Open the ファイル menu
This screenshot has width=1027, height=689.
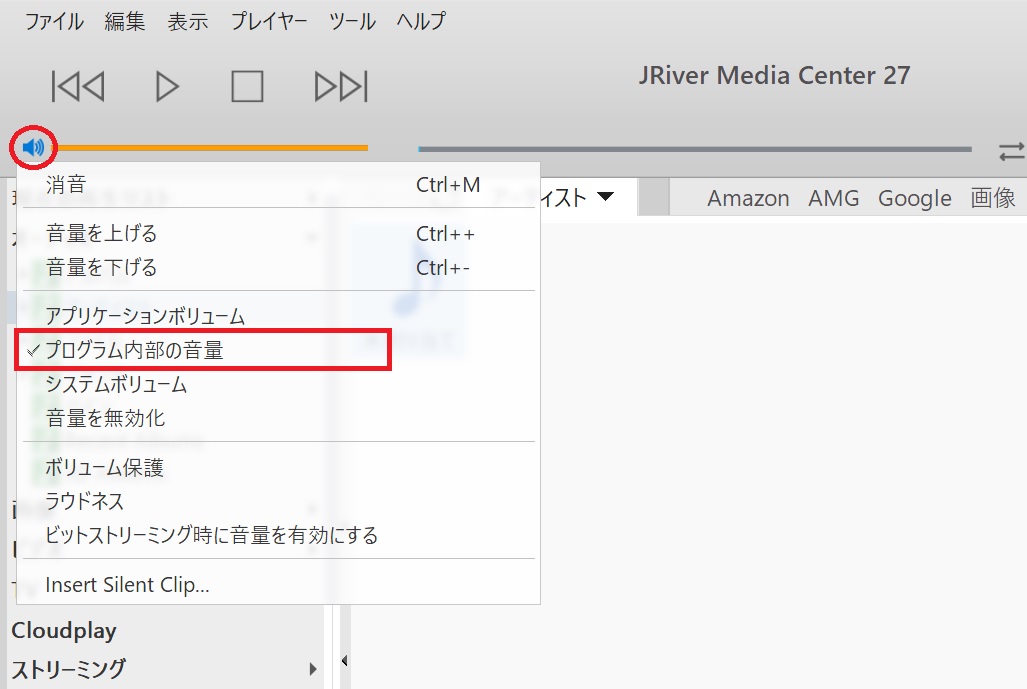[x=54, y=21]
